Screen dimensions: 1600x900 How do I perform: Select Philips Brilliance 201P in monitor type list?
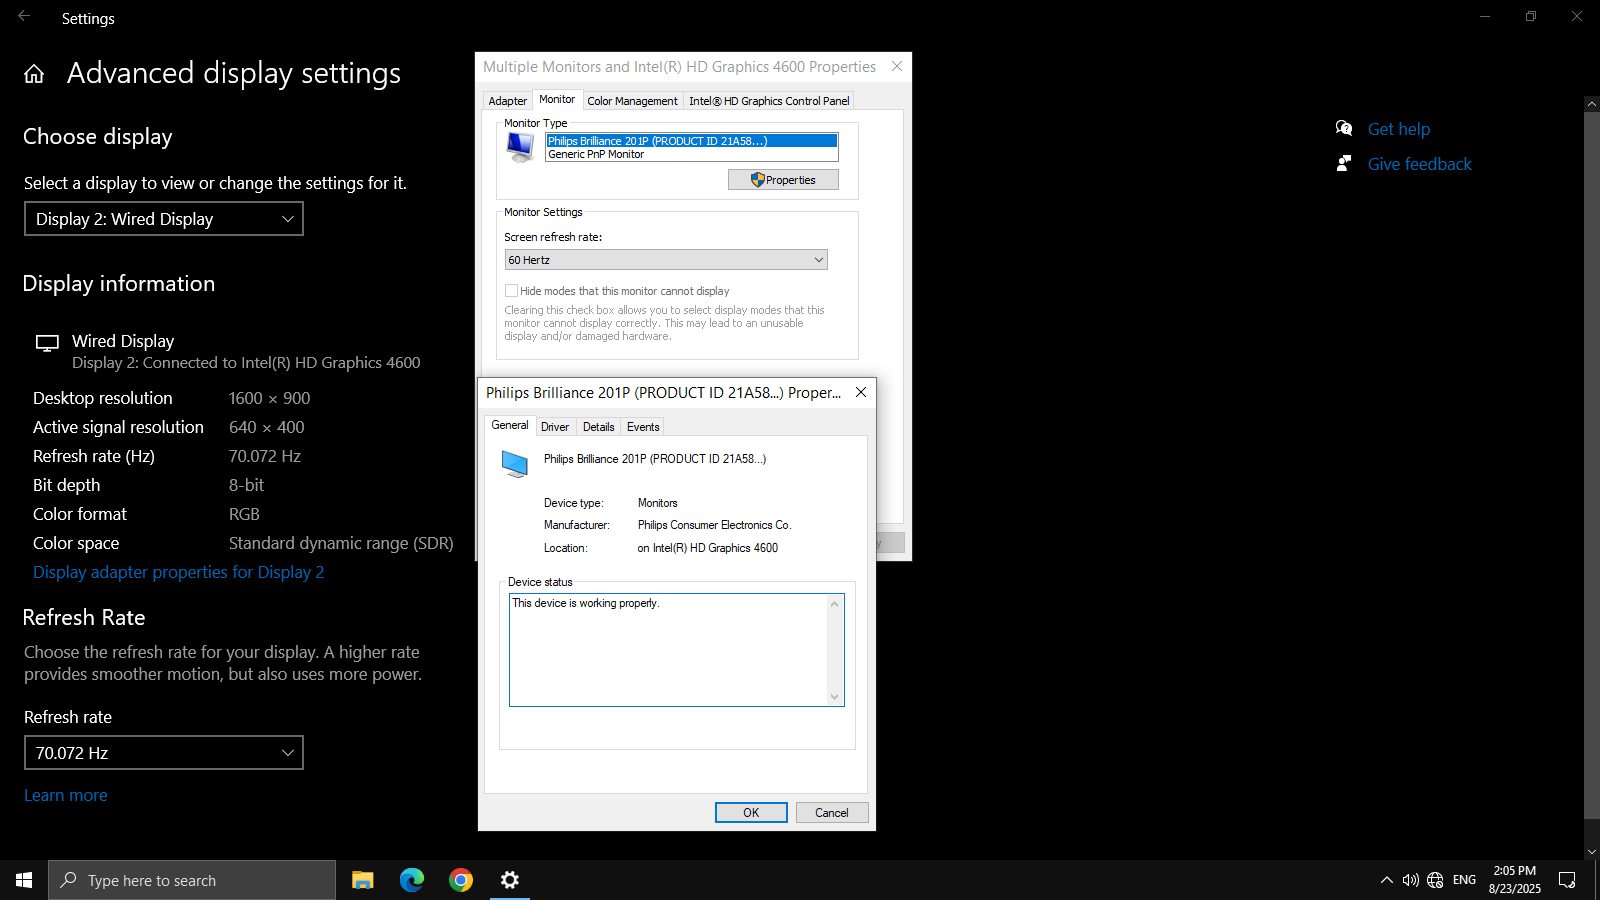pos(692,141)
